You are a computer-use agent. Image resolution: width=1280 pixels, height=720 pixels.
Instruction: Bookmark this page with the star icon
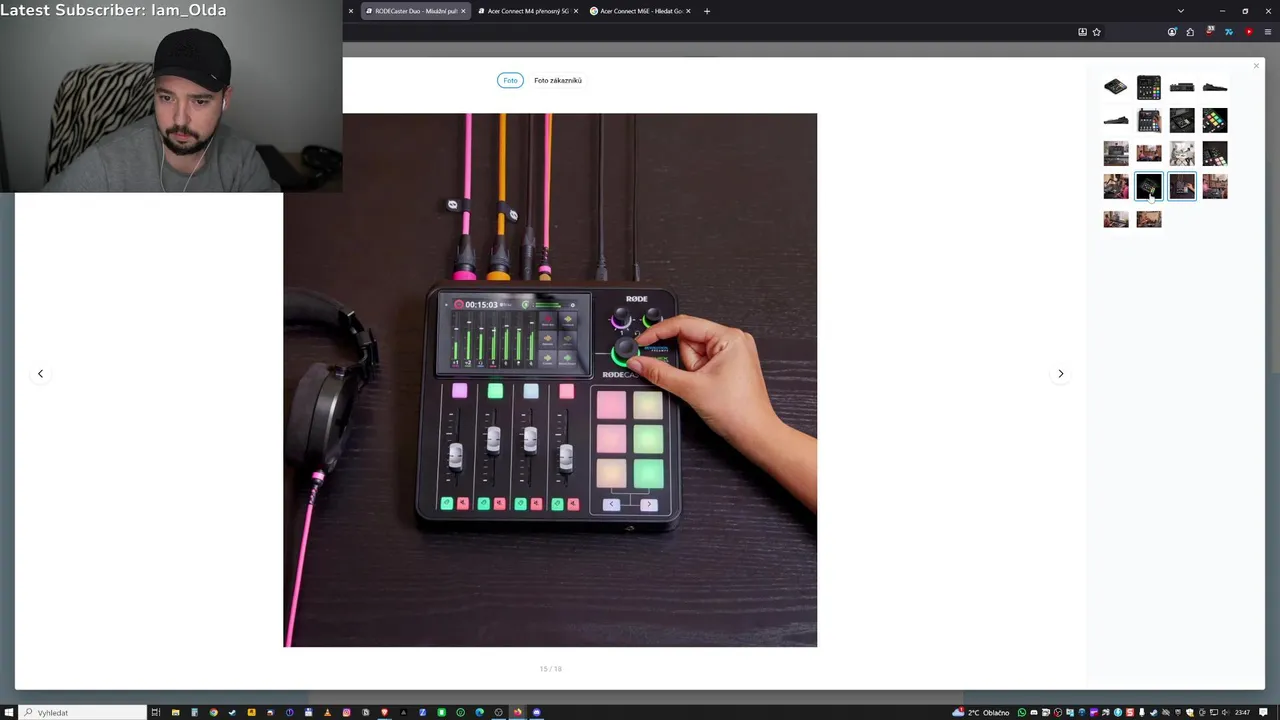pos(1097,32)
